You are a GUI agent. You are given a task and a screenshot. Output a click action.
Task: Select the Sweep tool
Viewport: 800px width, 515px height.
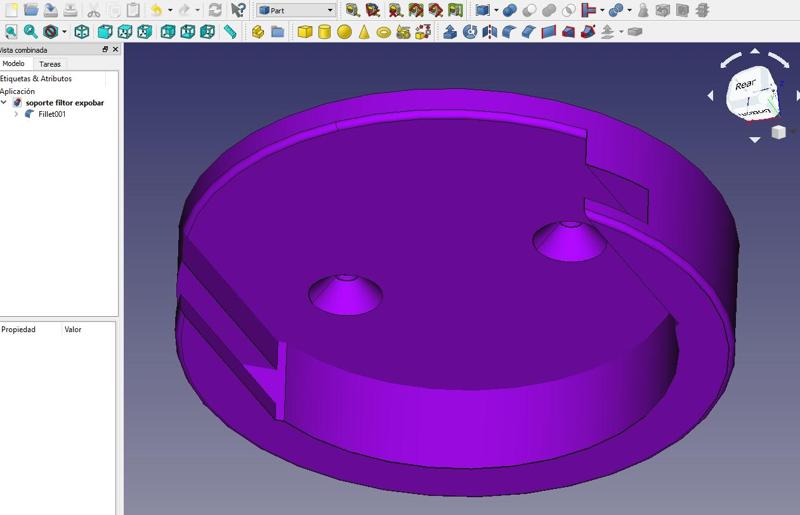(588, 32)
